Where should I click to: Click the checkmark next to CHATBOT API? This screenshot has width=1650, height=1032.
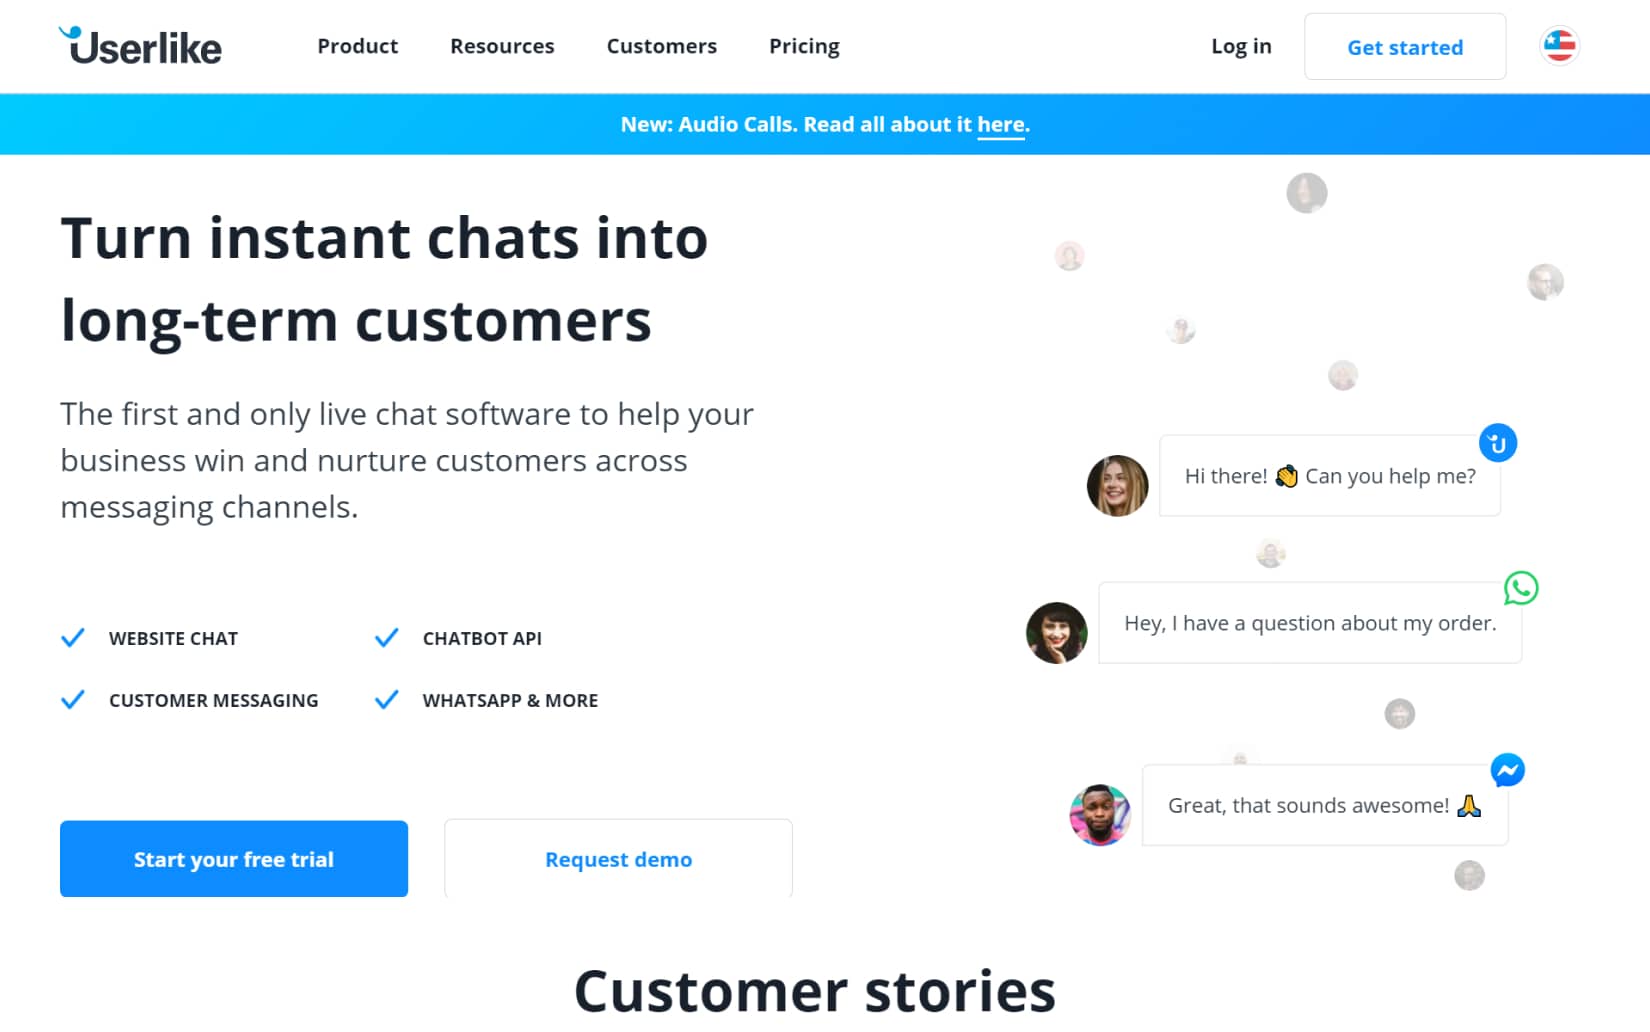pos(386,637)
